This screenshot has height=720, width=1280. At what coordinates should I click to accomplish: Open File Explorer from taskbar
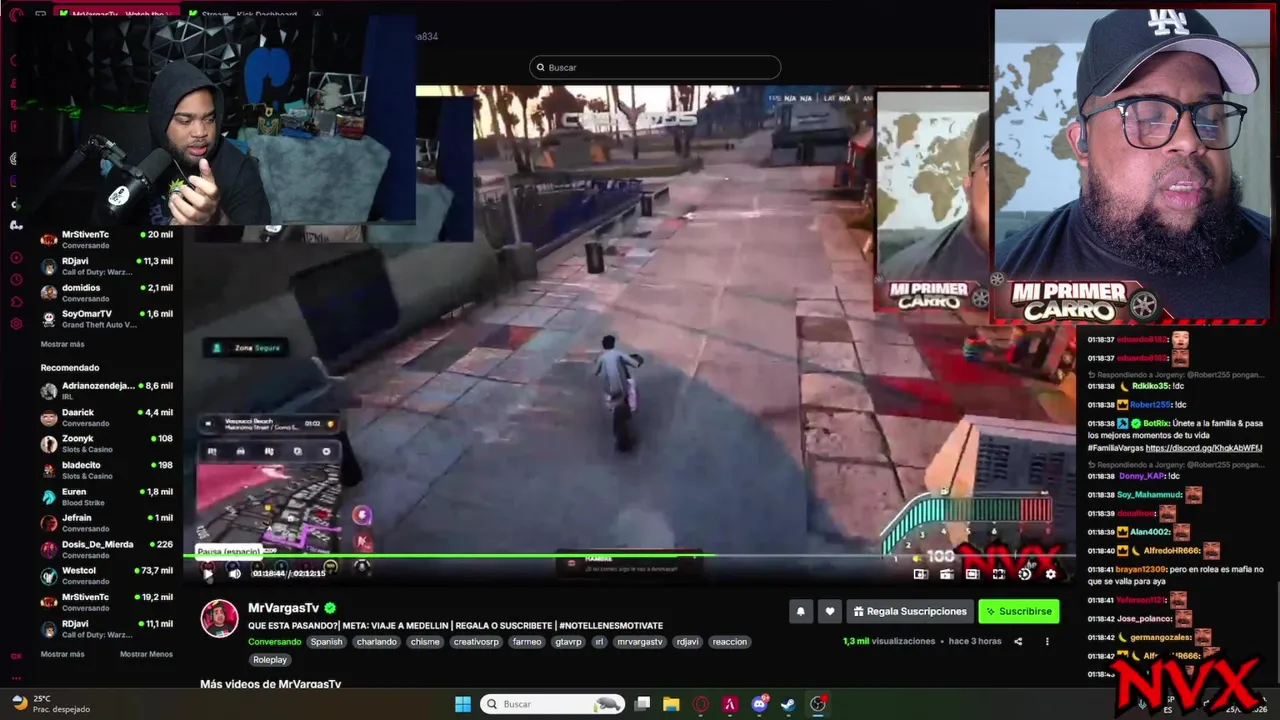point(671,704)
